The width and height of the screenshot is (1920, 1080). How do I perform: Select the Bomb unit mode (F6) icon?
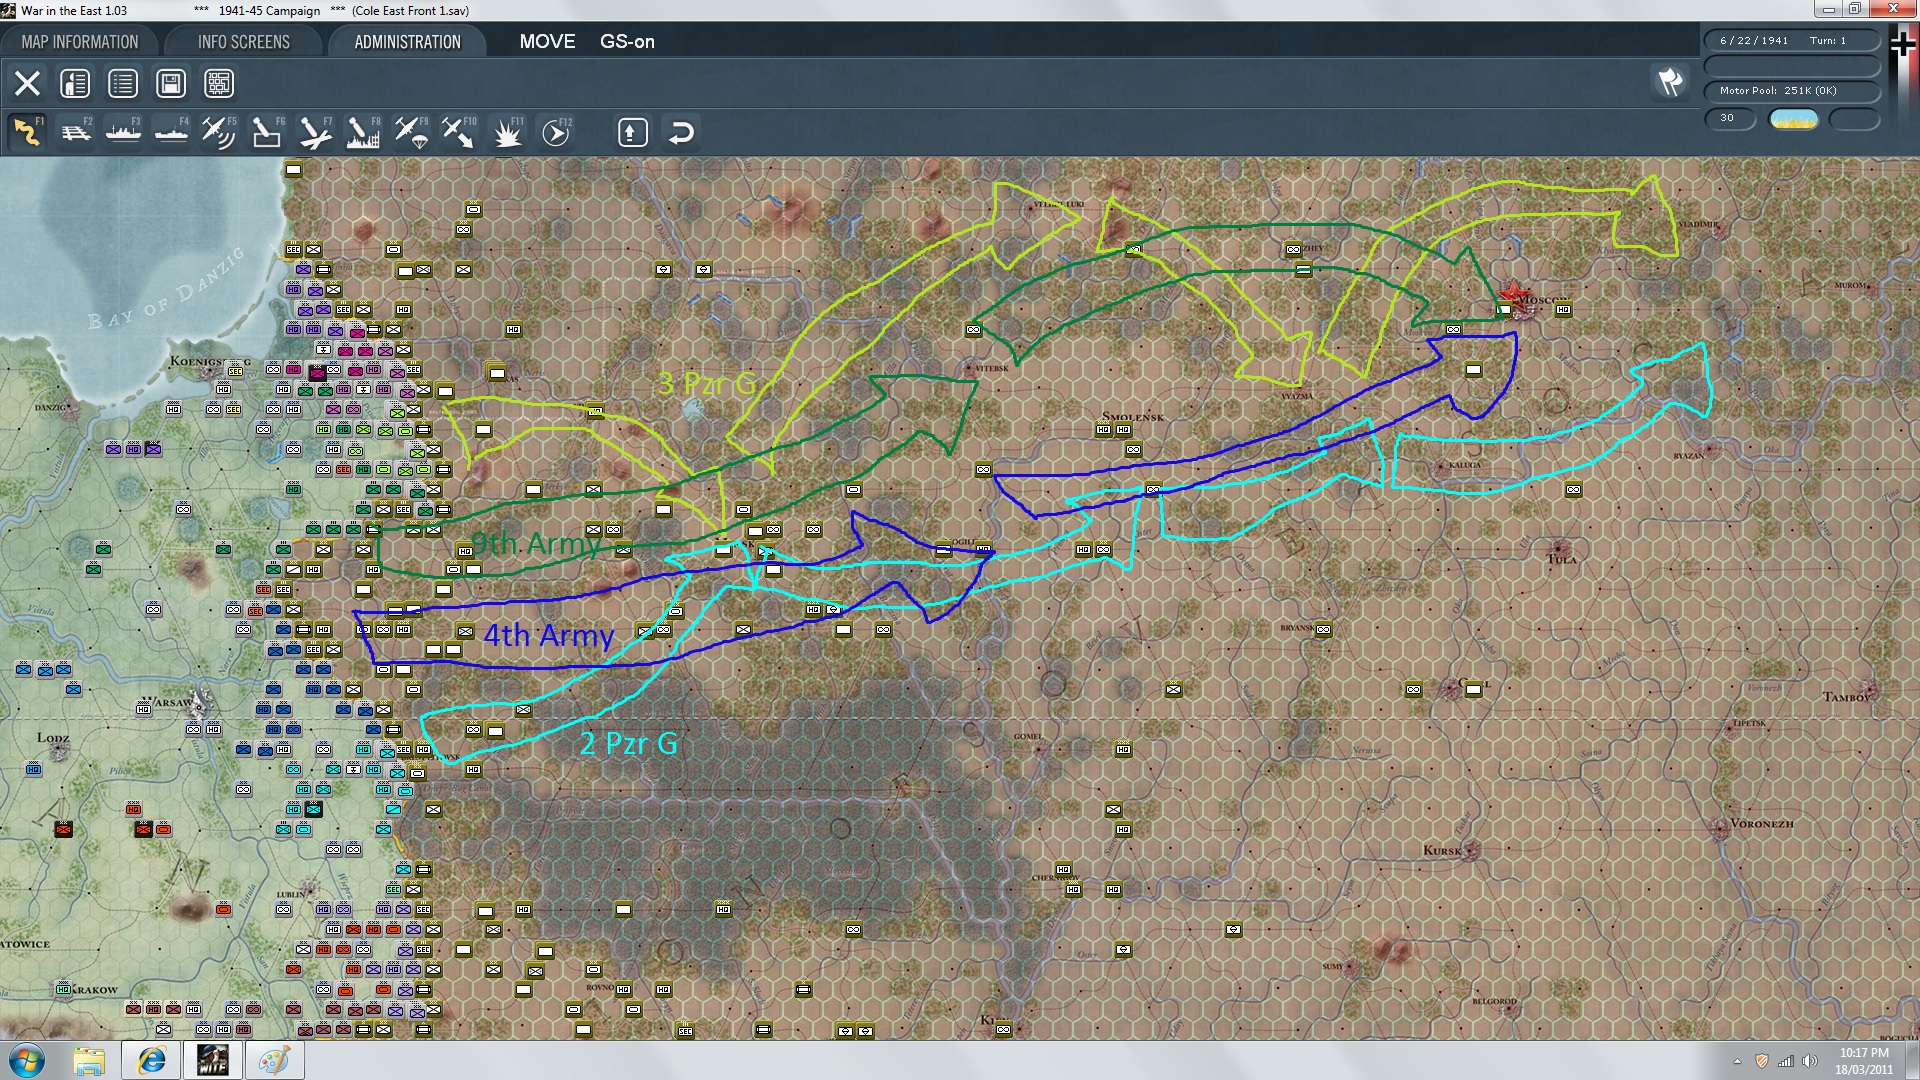tap(267, 132)
